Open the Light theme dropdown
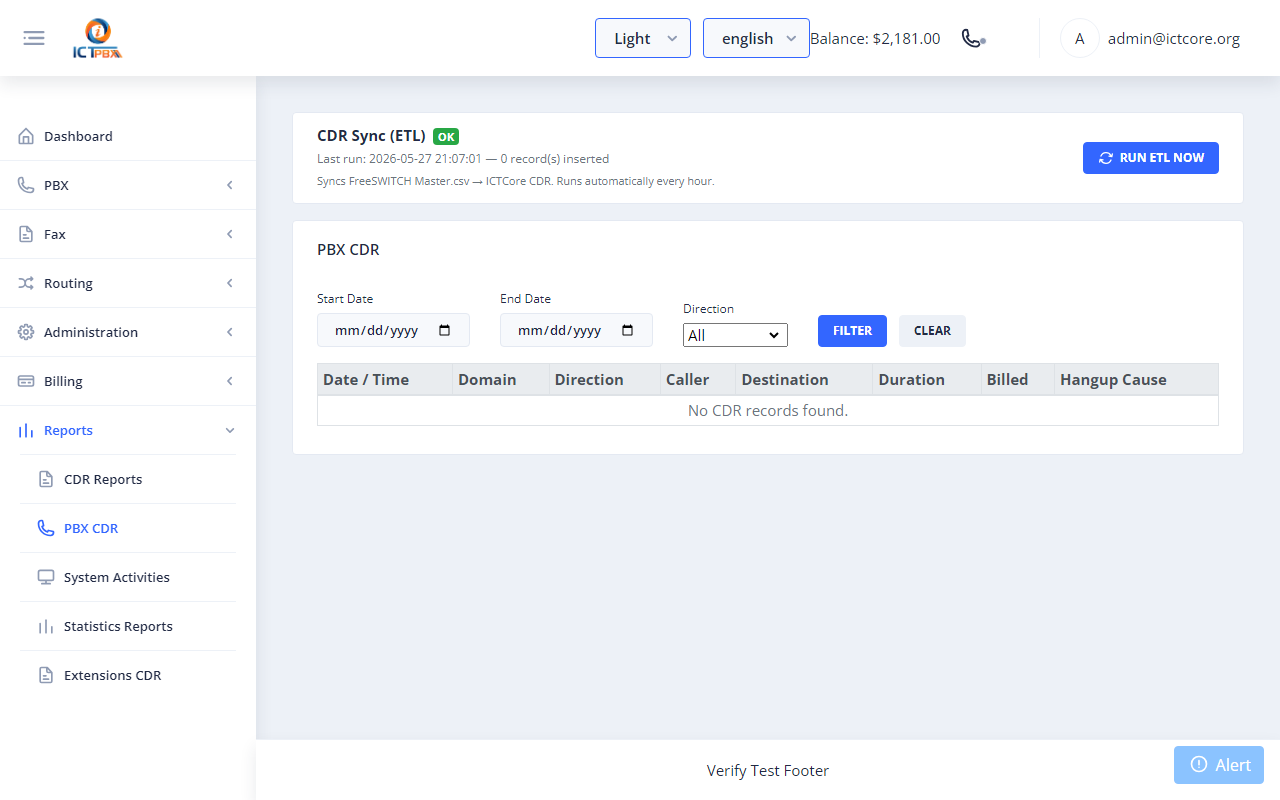The width and height of the screenshot is (1280, 800). click(x=643, y=38)
